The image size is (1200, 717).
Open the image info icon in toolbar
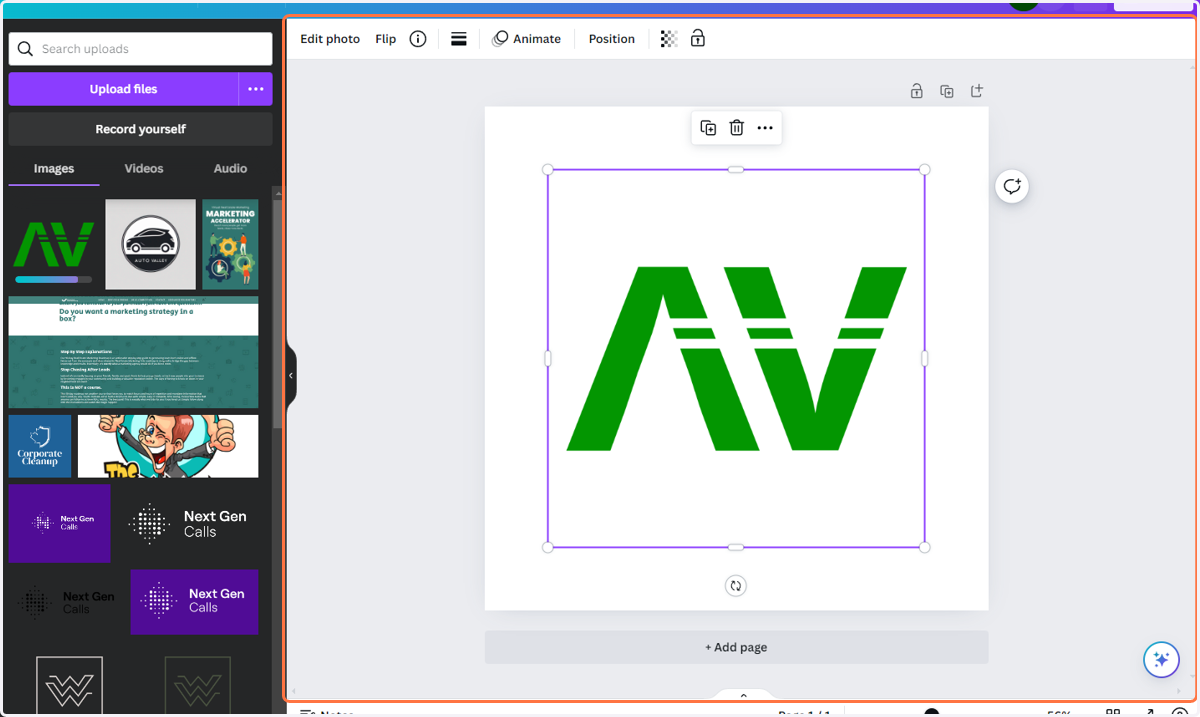tap(418, 39)
